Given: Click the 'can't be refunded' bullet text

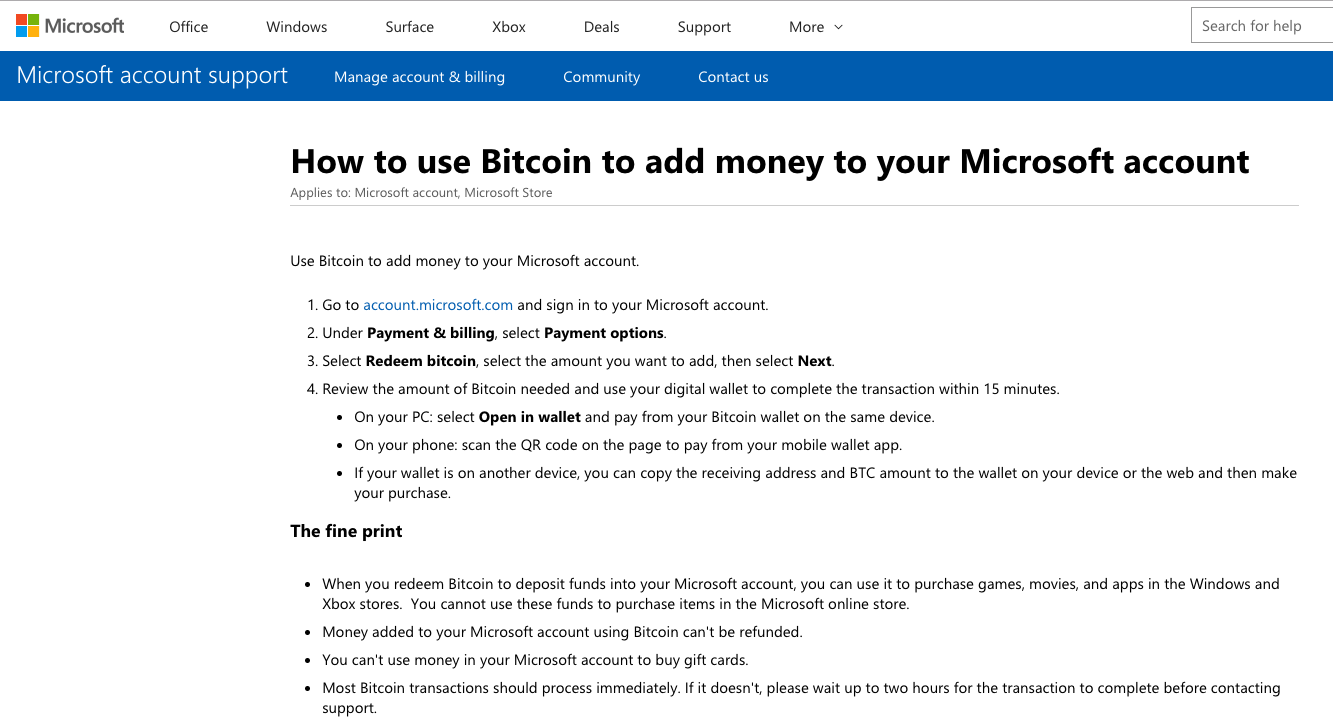Looking at the screenshot, I should point(562,632).
